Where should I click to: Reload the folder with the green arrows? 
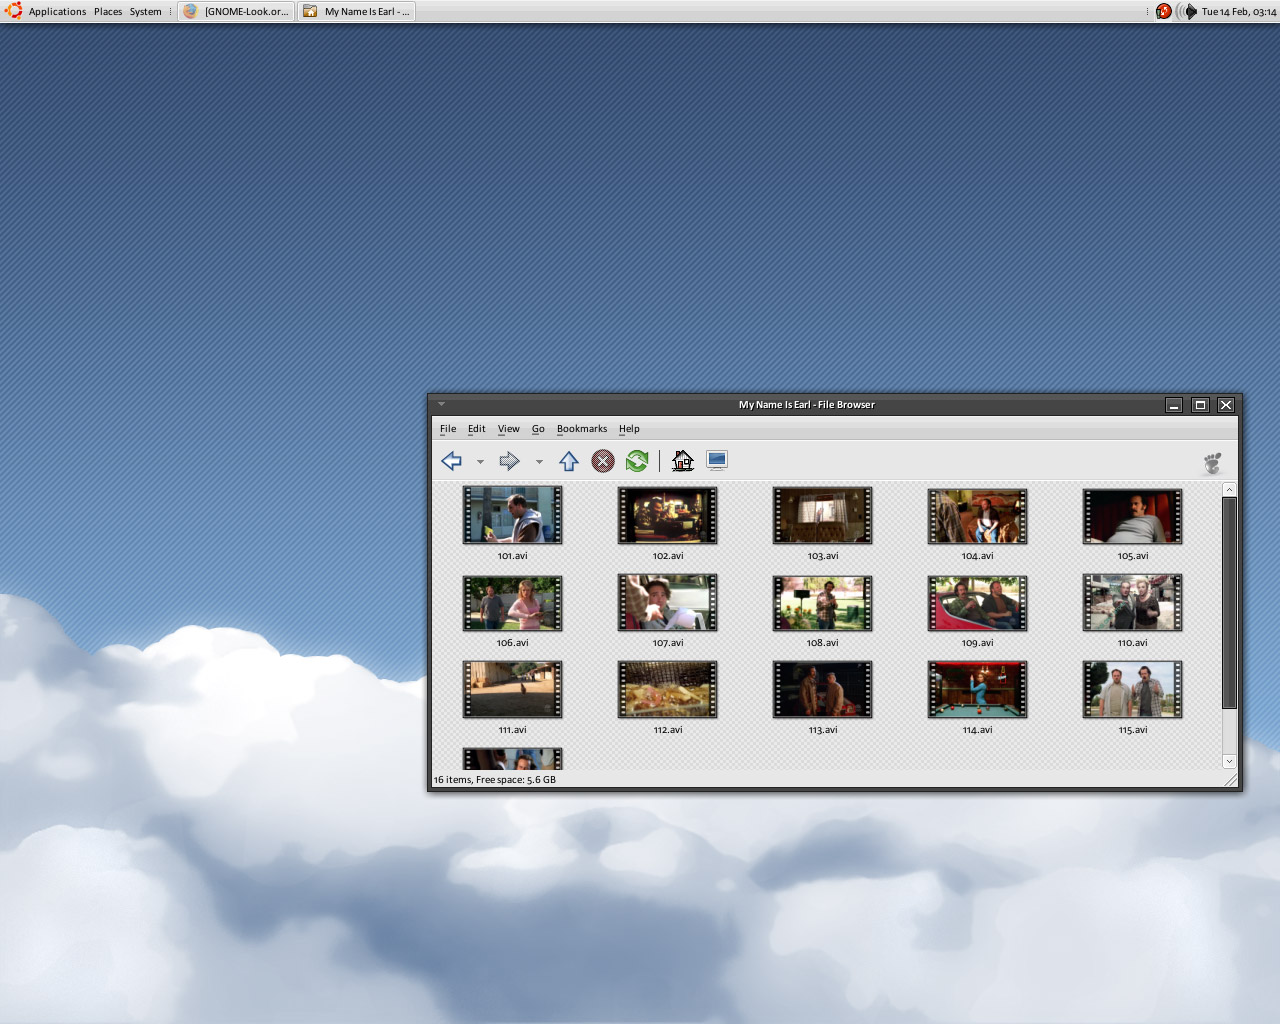637,461
